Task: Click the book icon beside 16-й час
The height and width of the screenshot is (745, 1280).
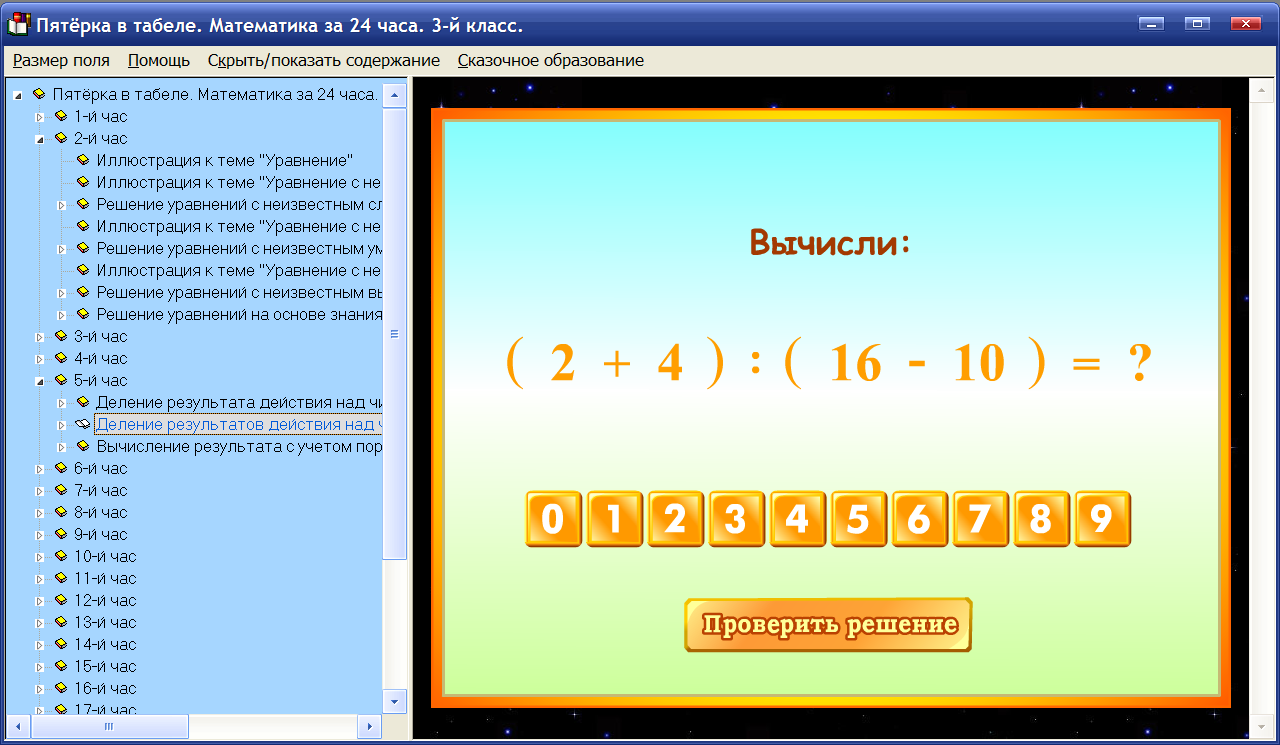Action: pos(61,688)
